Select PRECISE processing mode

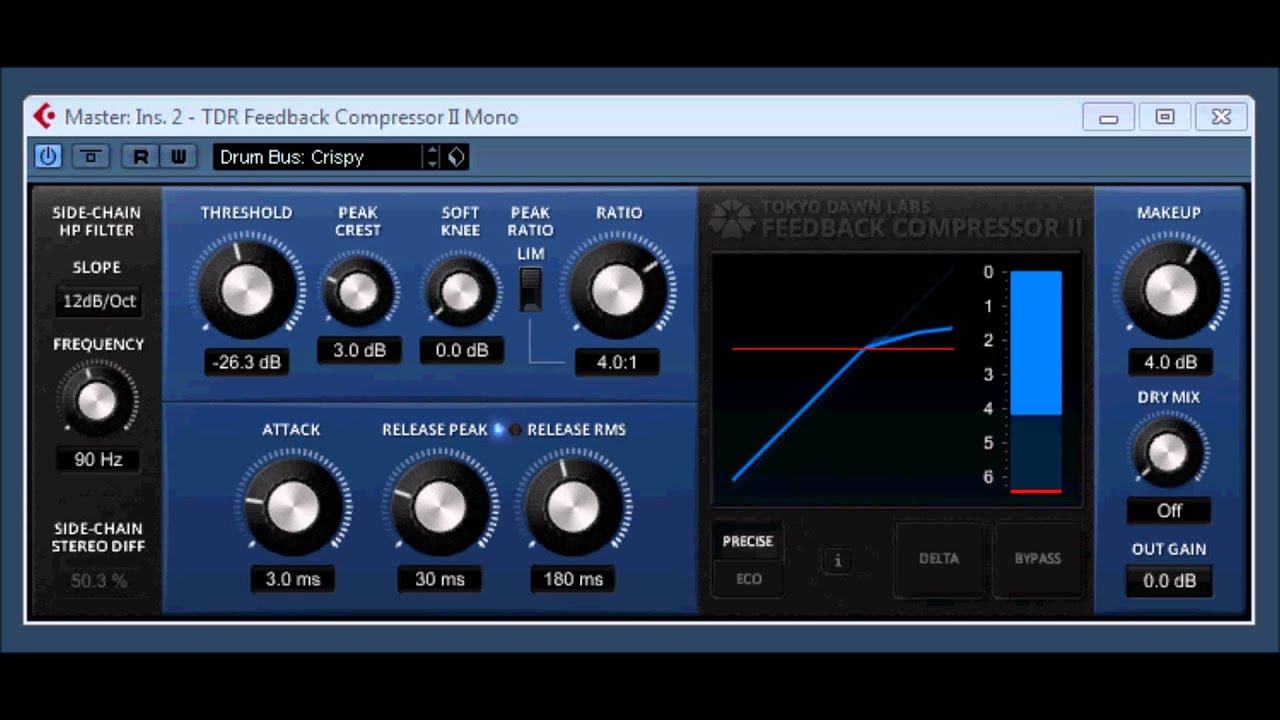coord(748,541)
